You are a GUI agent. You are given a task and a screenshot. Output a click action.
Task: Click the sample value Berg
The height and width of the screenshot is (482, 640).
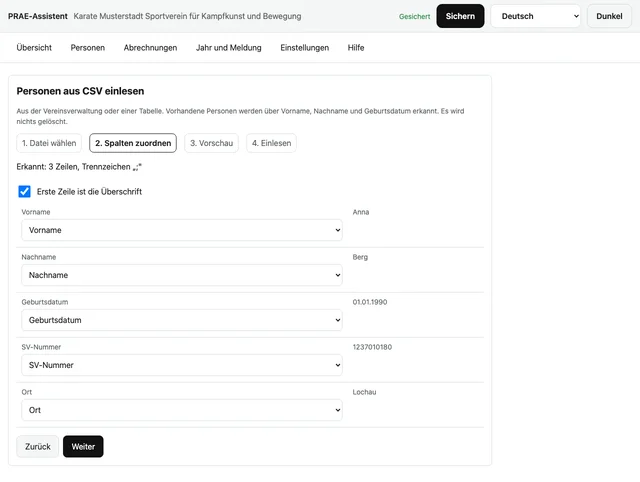point(360,257)
